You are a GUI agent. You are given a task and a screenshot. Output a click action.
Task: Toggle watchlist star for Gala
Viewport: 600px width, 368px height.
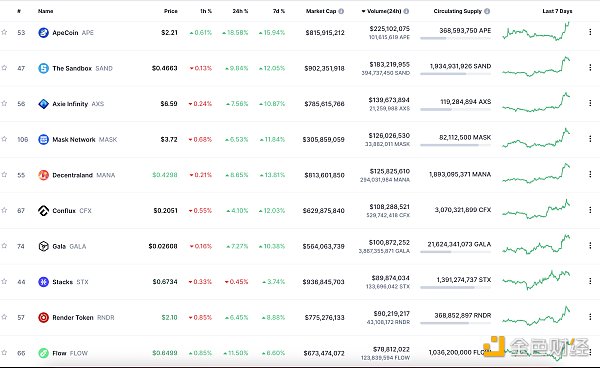coord(4,246)
